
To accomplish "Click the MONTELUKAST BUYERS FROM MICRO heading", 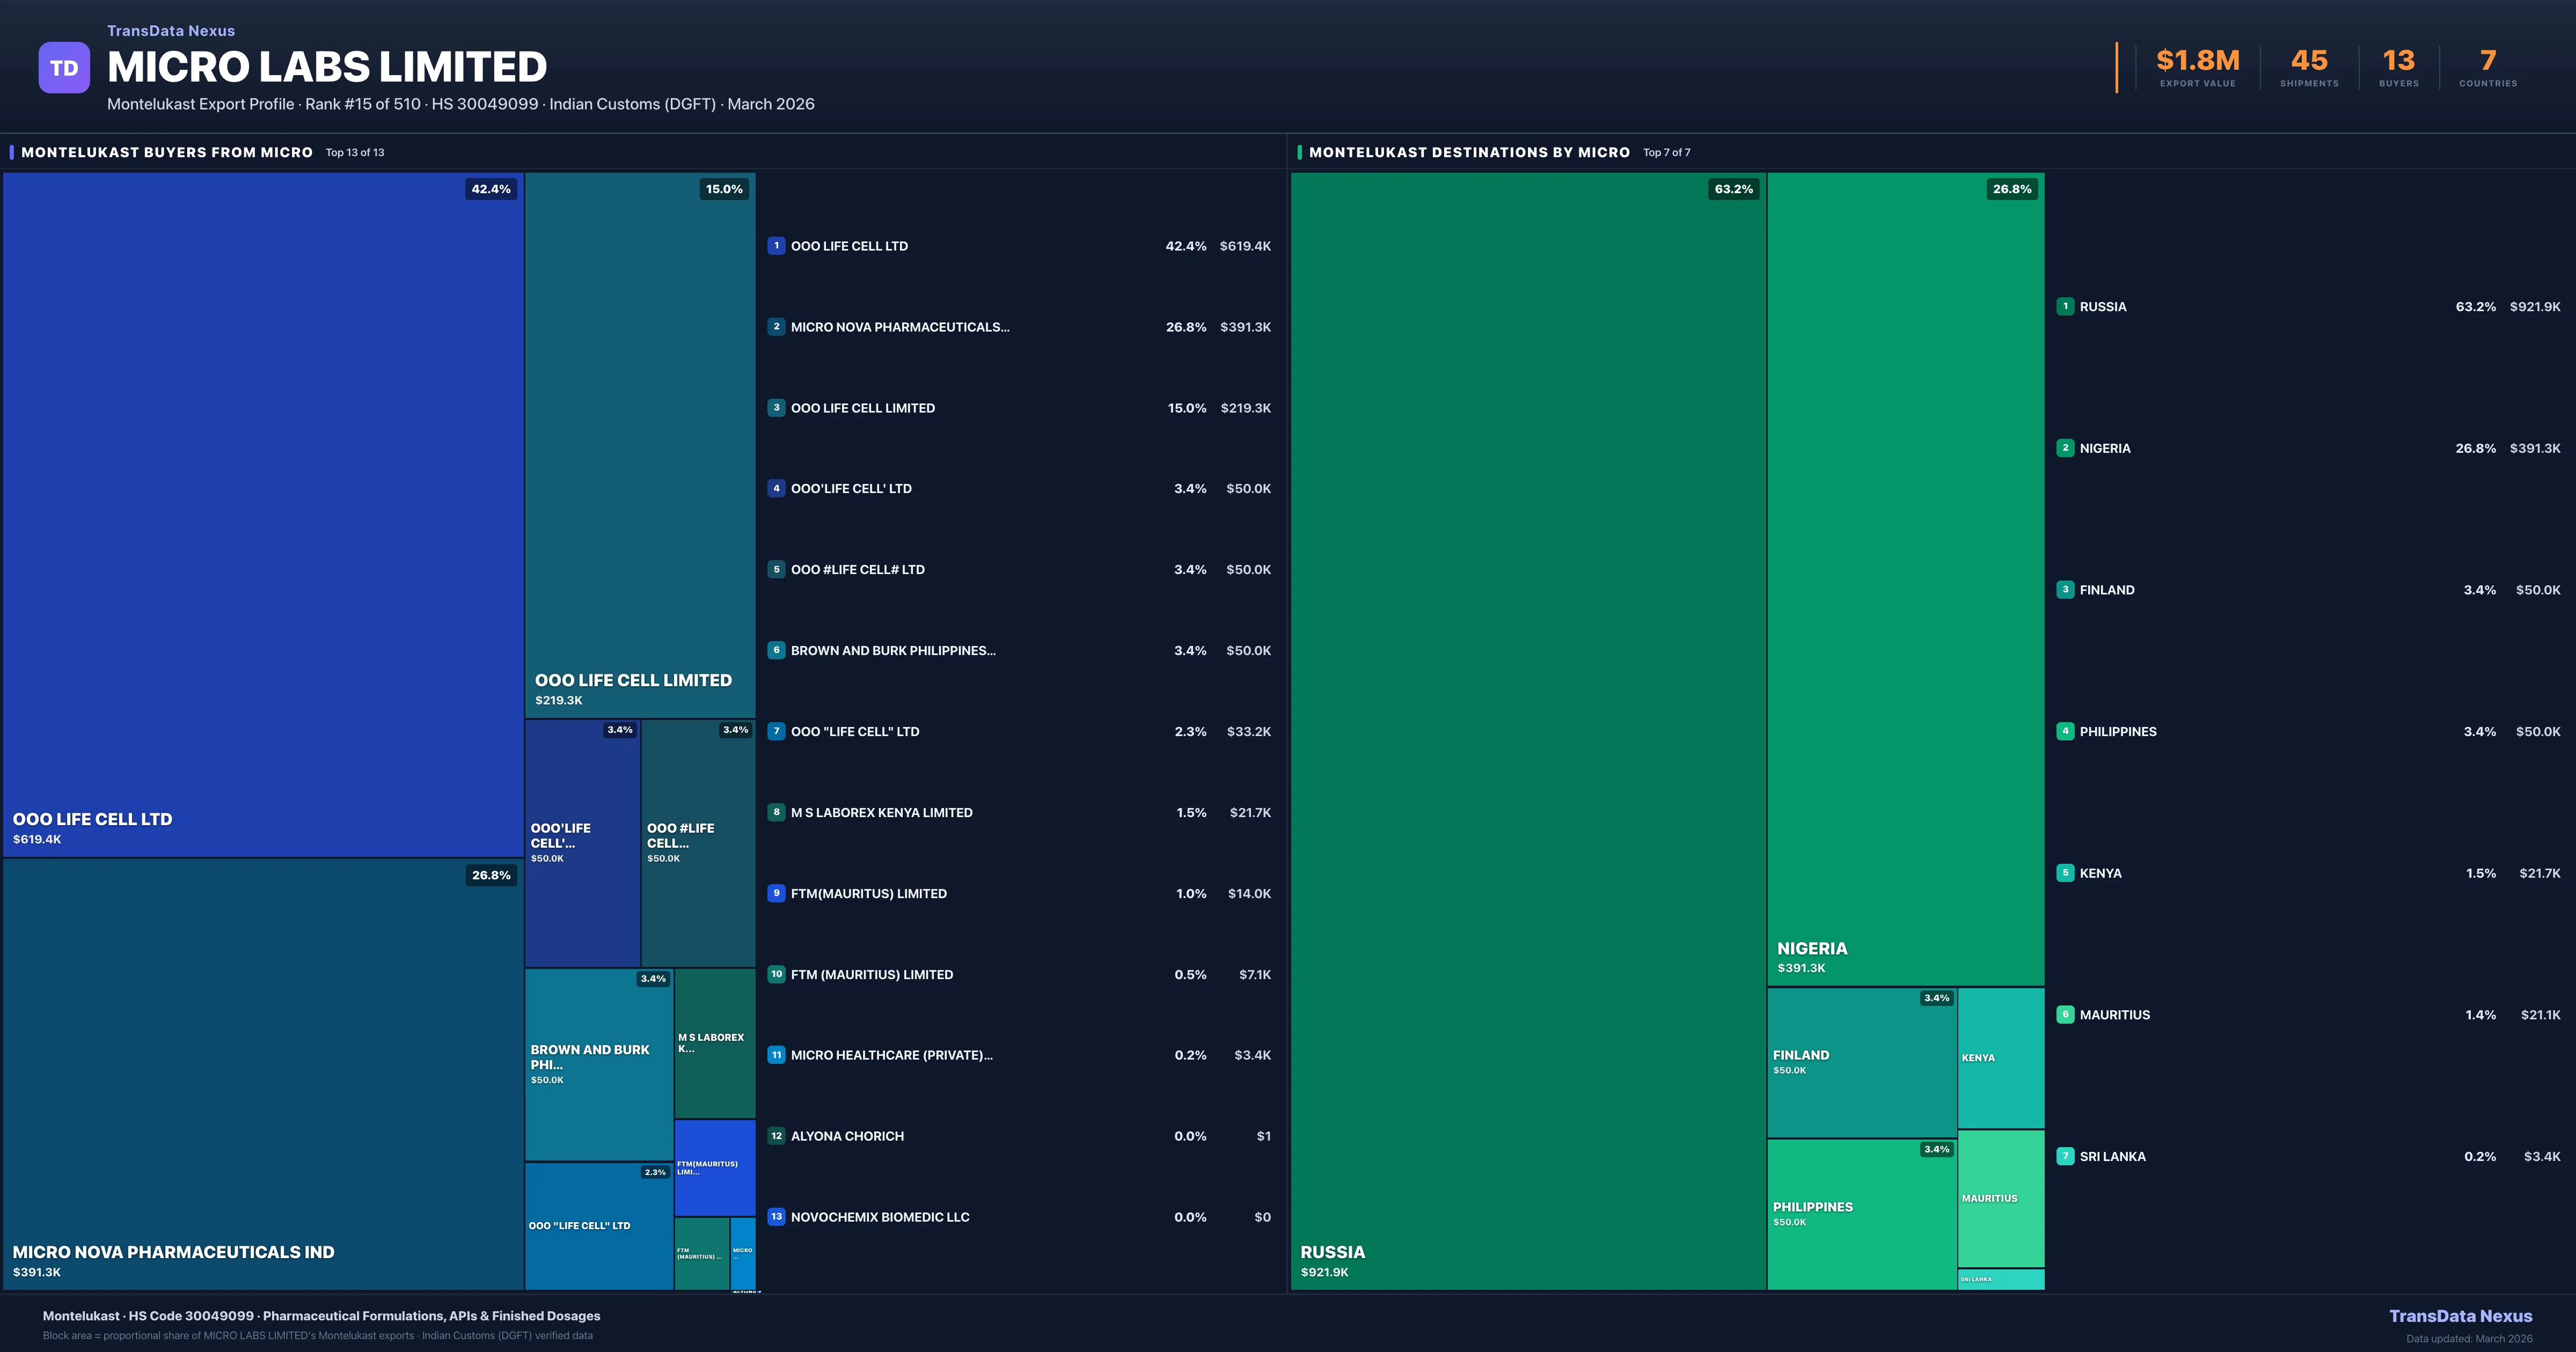I will pyautogui.click(x=167, y=152).
